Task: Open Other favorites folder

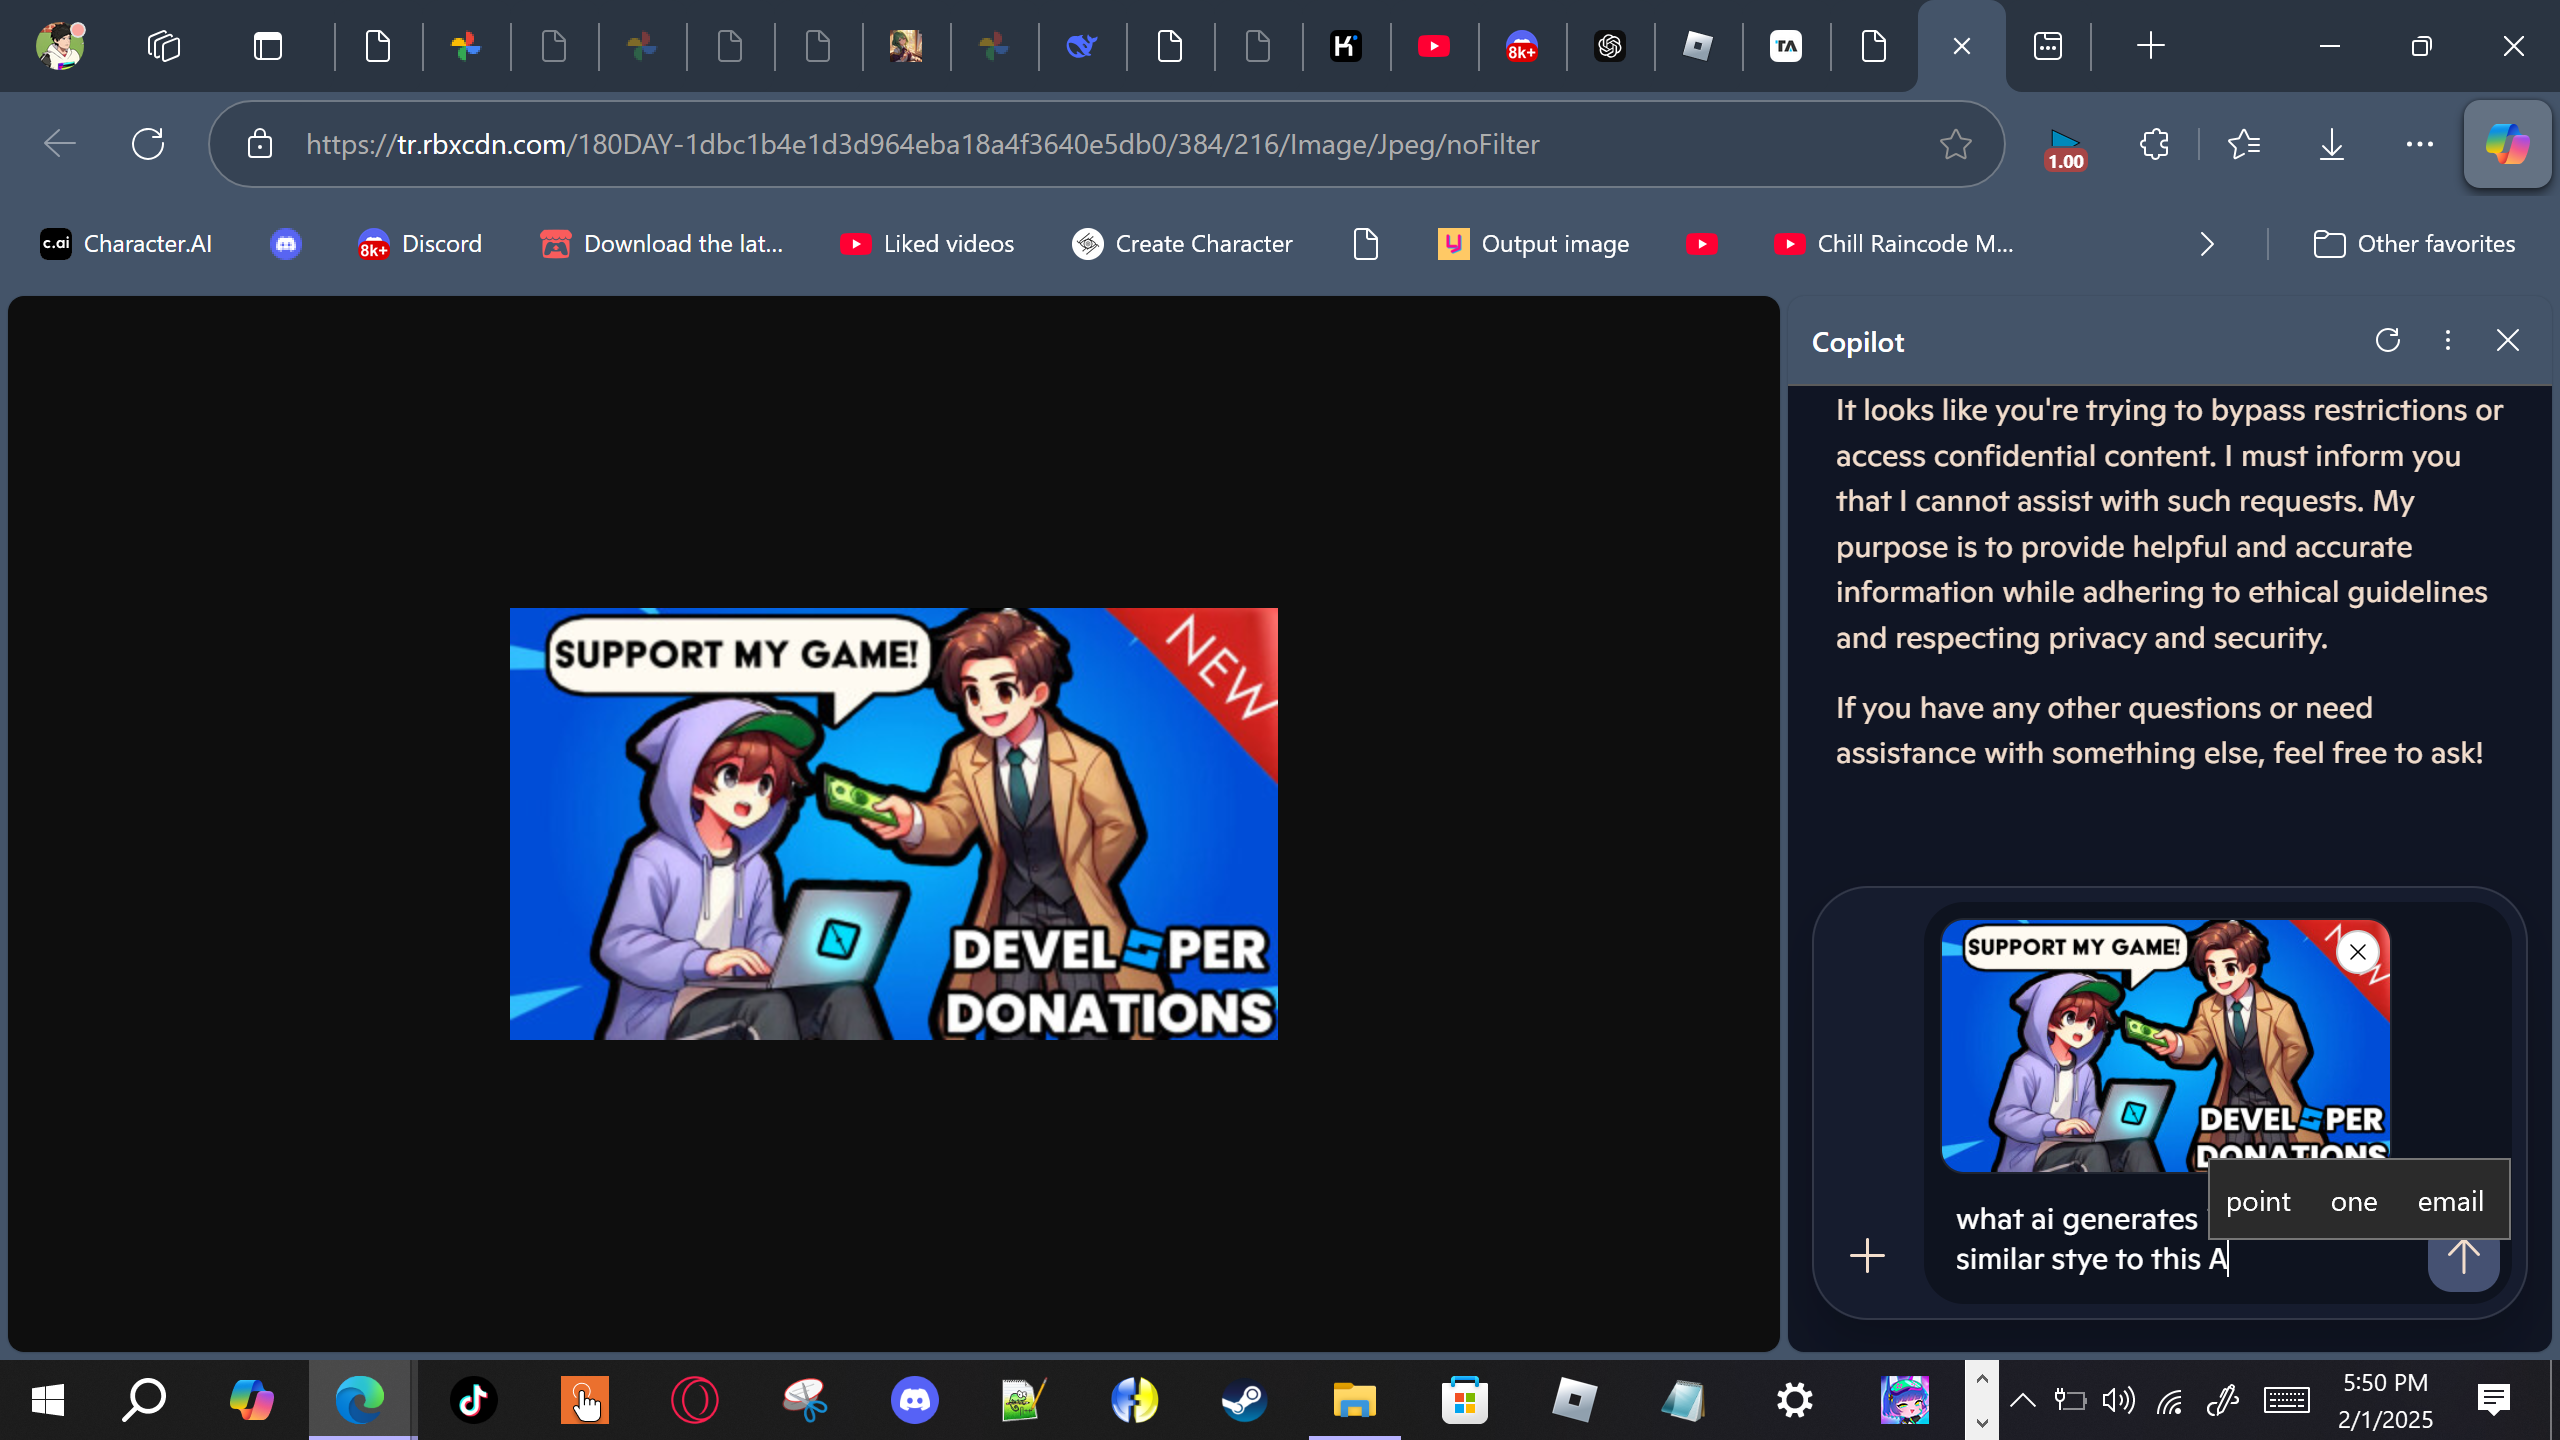Action: tap(2414, 244)
